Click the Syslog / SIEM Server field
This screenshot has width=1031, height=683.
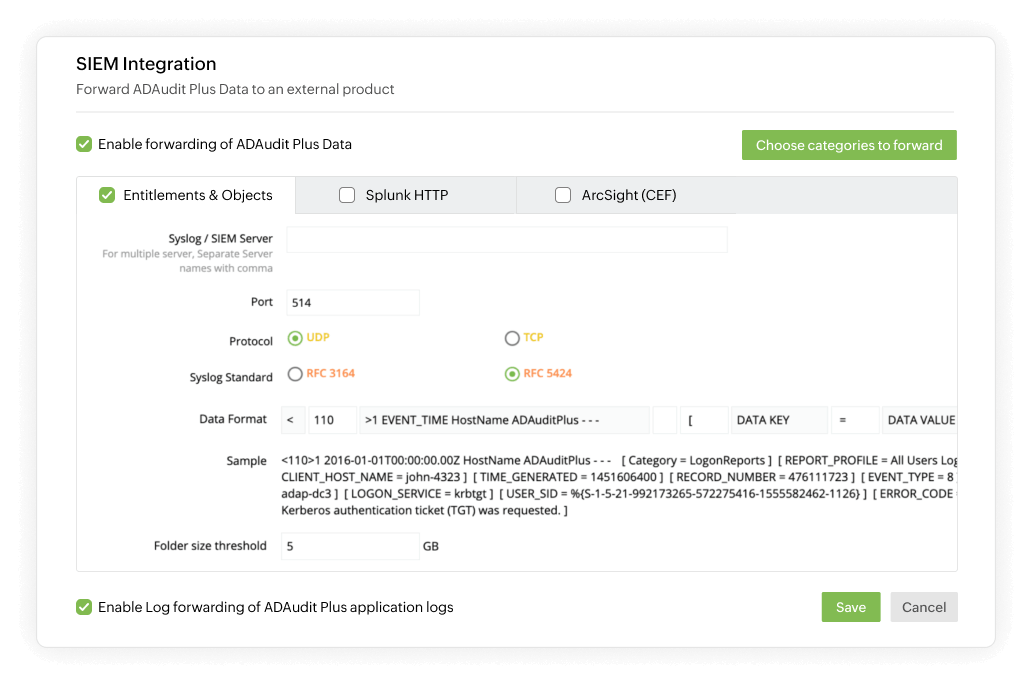pos(507,240)
